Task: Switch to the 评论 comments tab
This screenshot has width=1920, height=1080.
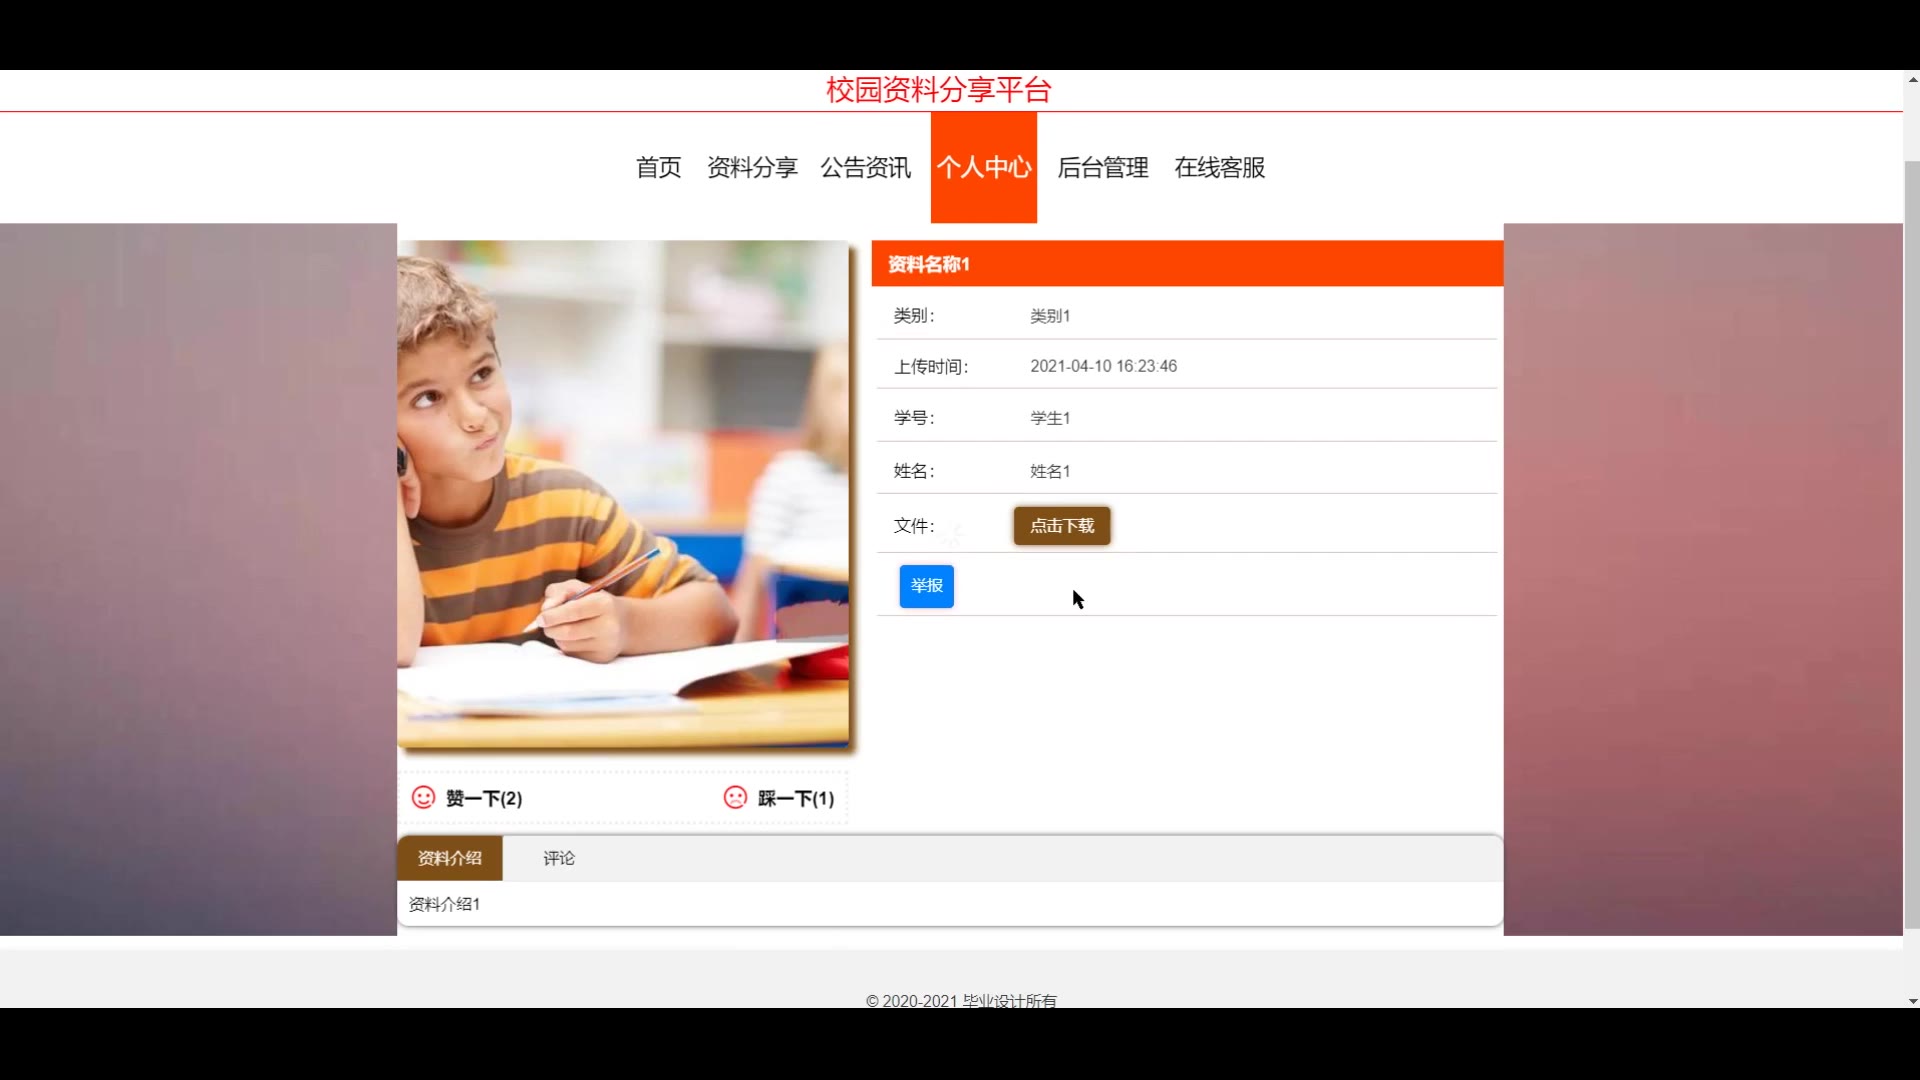Action: coord(559,858)
